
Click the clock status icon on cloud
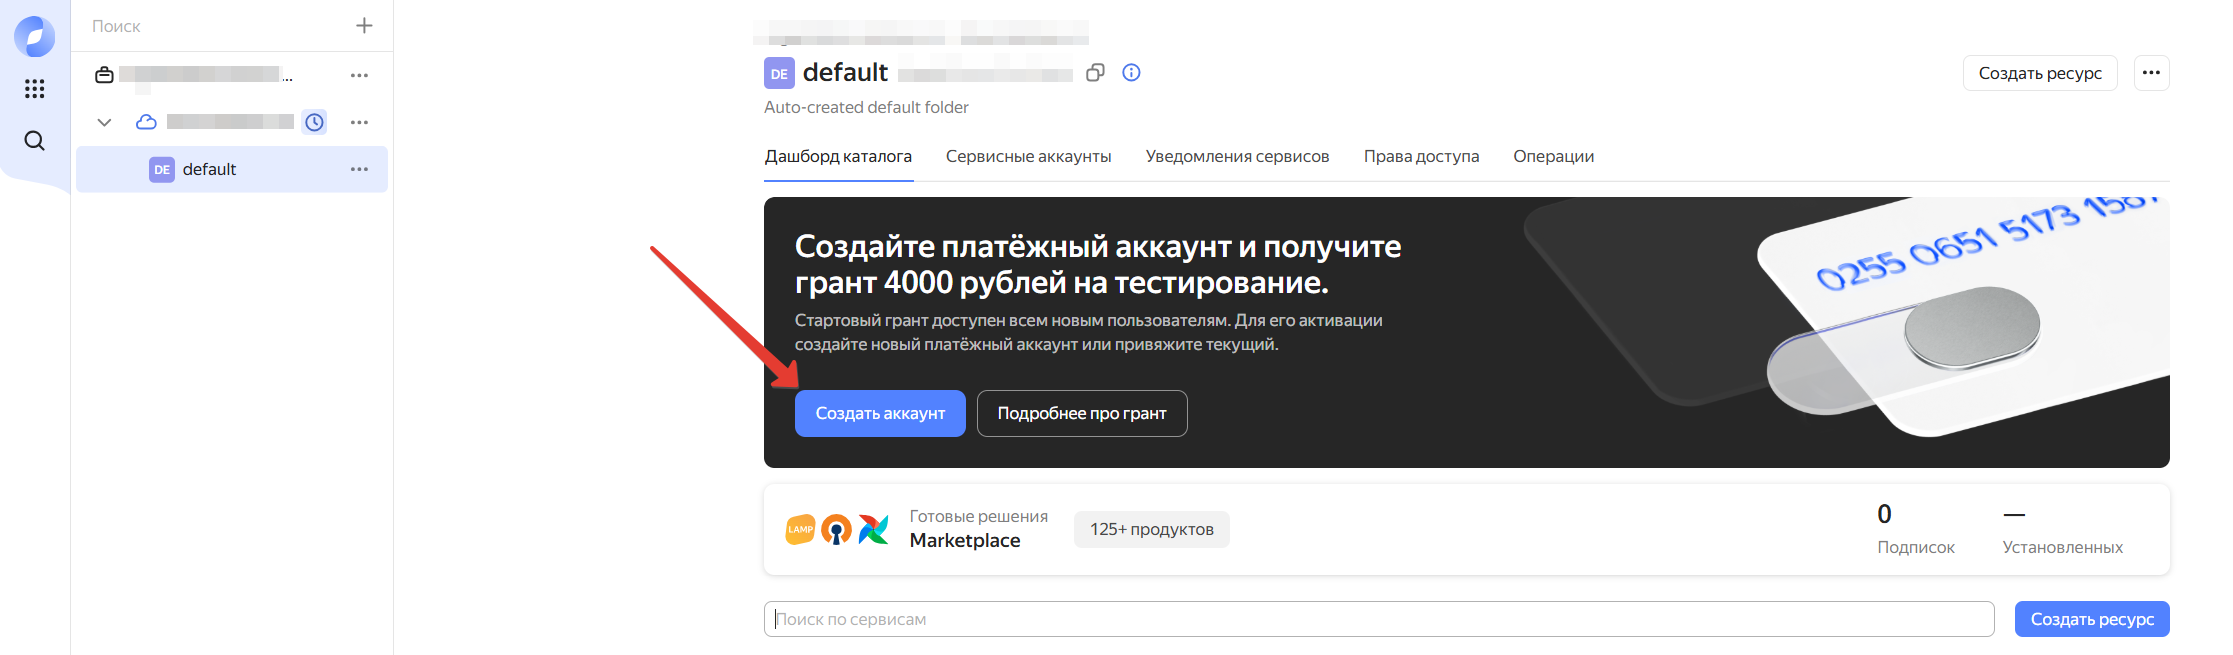[x=314, y=122]
